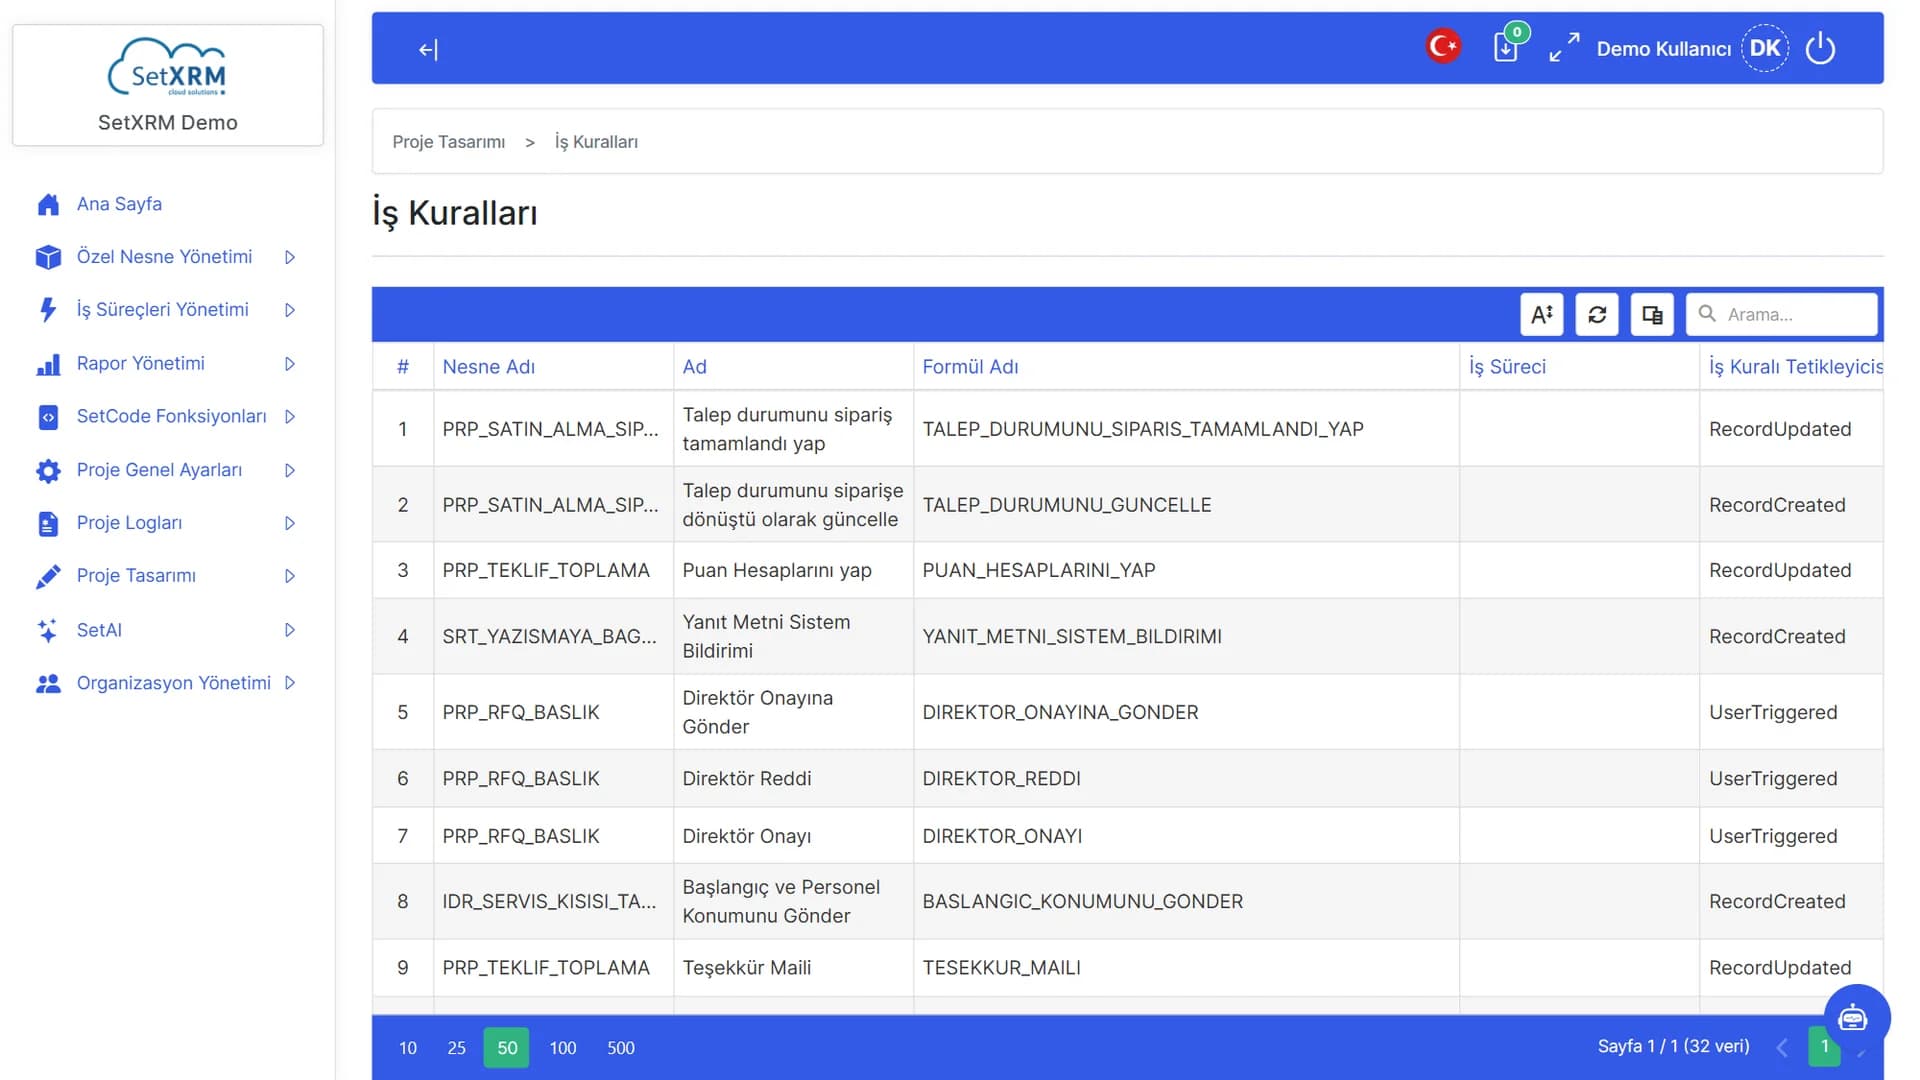Expand the Rapor Yönetimi submenu arrow

coord(290,364)
